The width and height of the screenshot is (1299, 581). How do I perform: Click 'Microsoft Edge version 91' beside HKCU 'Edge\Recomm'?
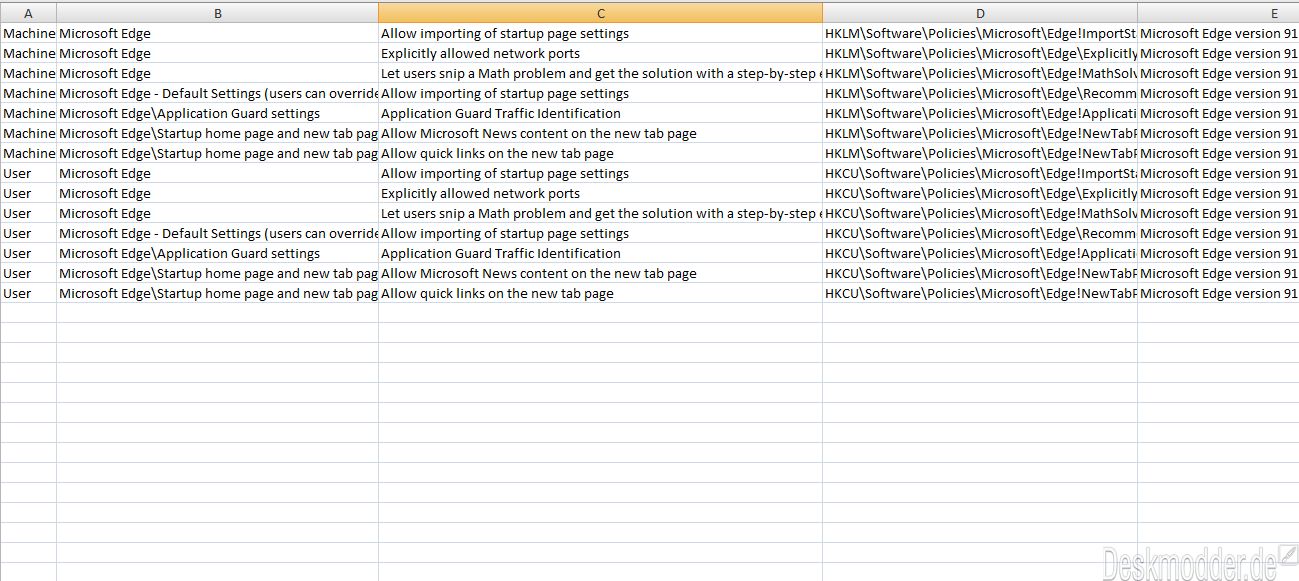click(1218, 233)
